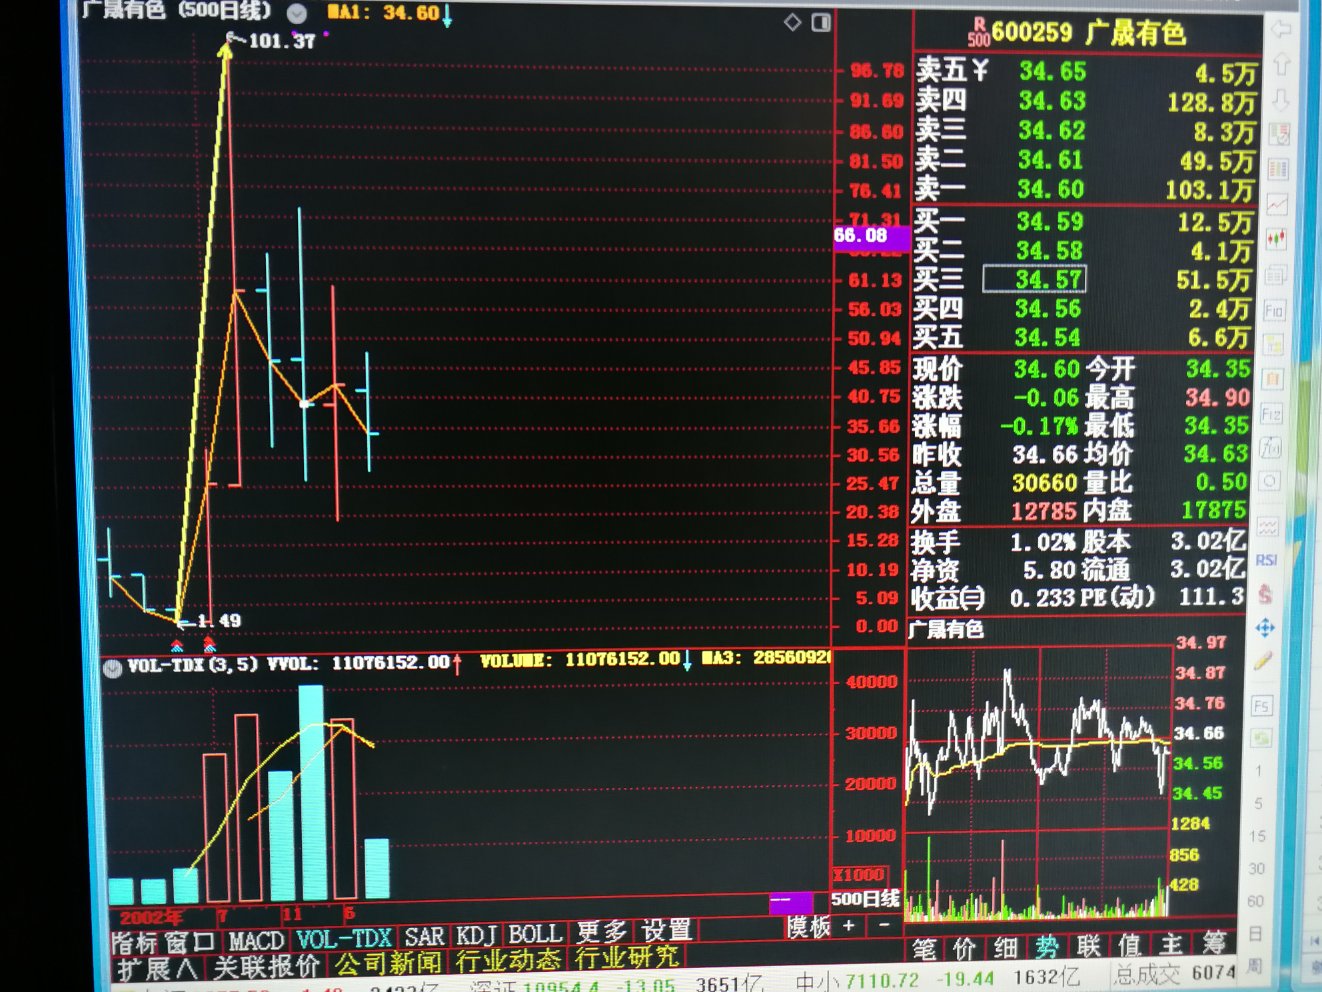1322x992 pixels.
Task: Select the blue four-way move arrows icon
Action: coord(1264,628)
